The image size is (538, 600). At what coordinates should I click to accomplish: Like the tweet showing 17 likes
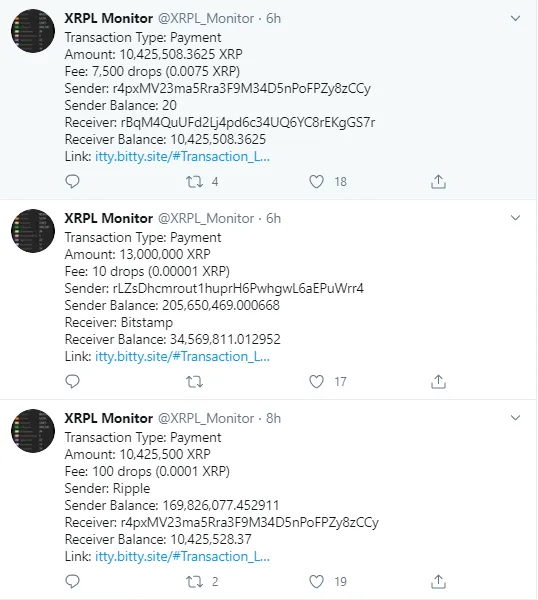[316, 382]
